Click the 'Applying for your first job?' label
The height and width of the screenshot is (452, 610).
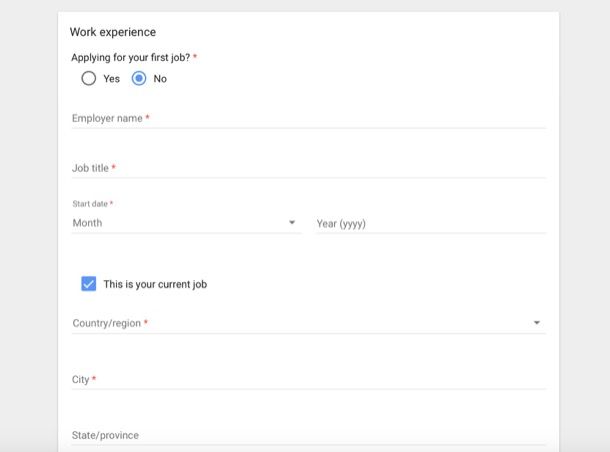click(x=131, y=58)
